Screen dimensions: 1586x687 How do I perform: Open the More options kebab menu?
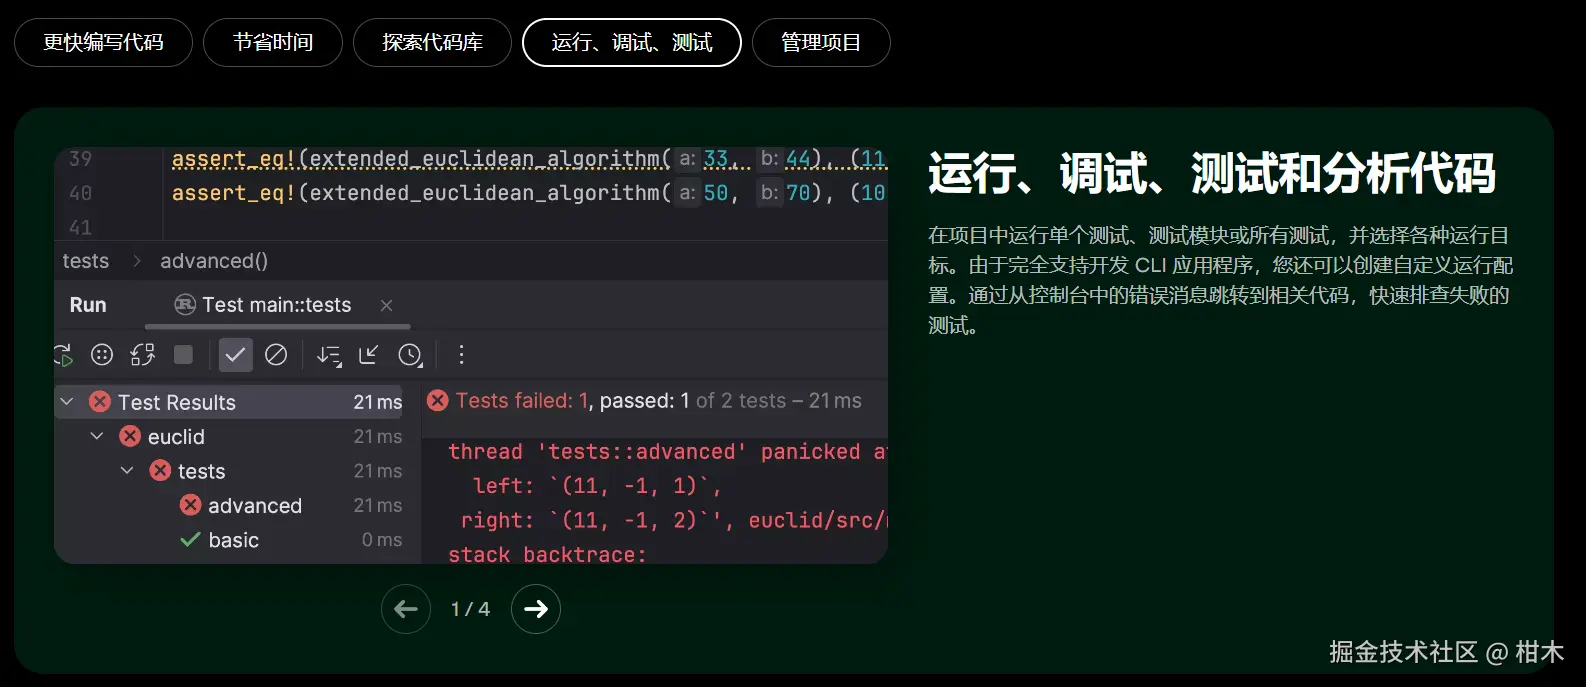(461, 355)
